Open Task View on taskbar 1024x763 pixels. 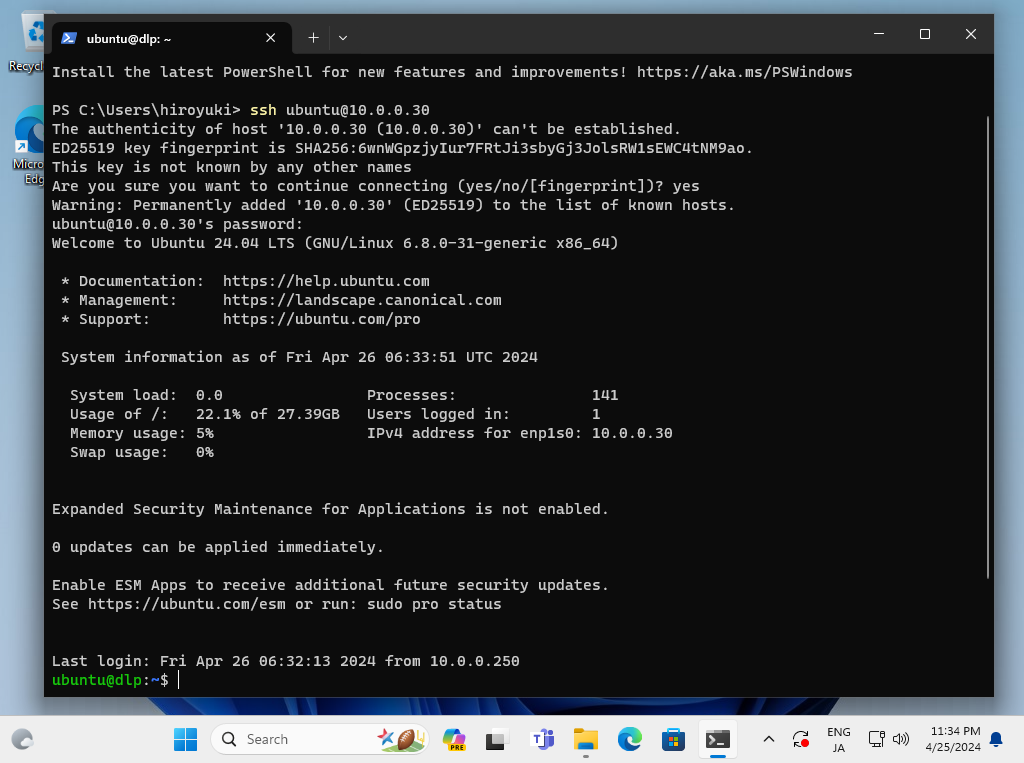[x=497, y=739]
